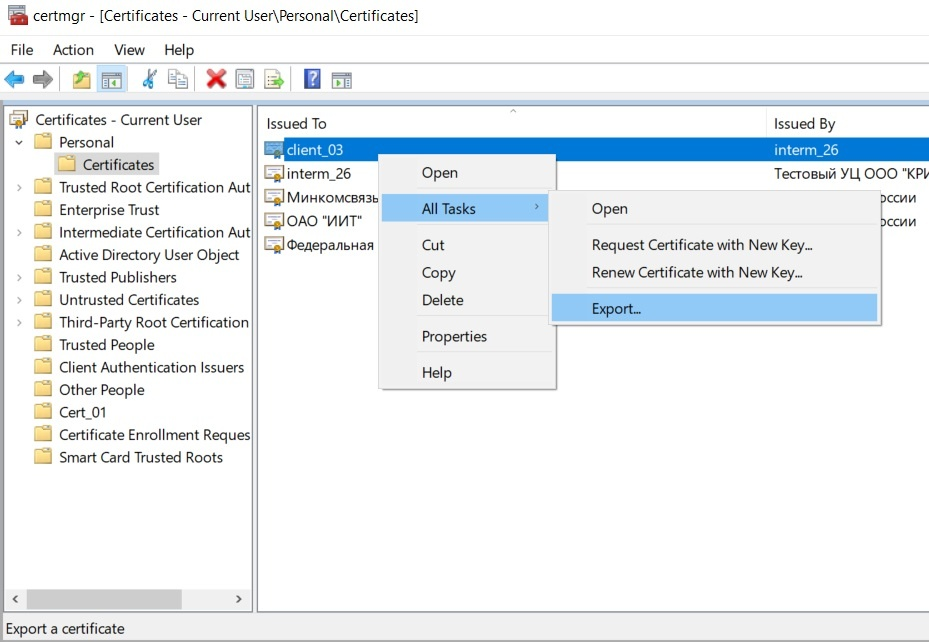Expand the Untrusted Certificates node

[x=19, y=300]
